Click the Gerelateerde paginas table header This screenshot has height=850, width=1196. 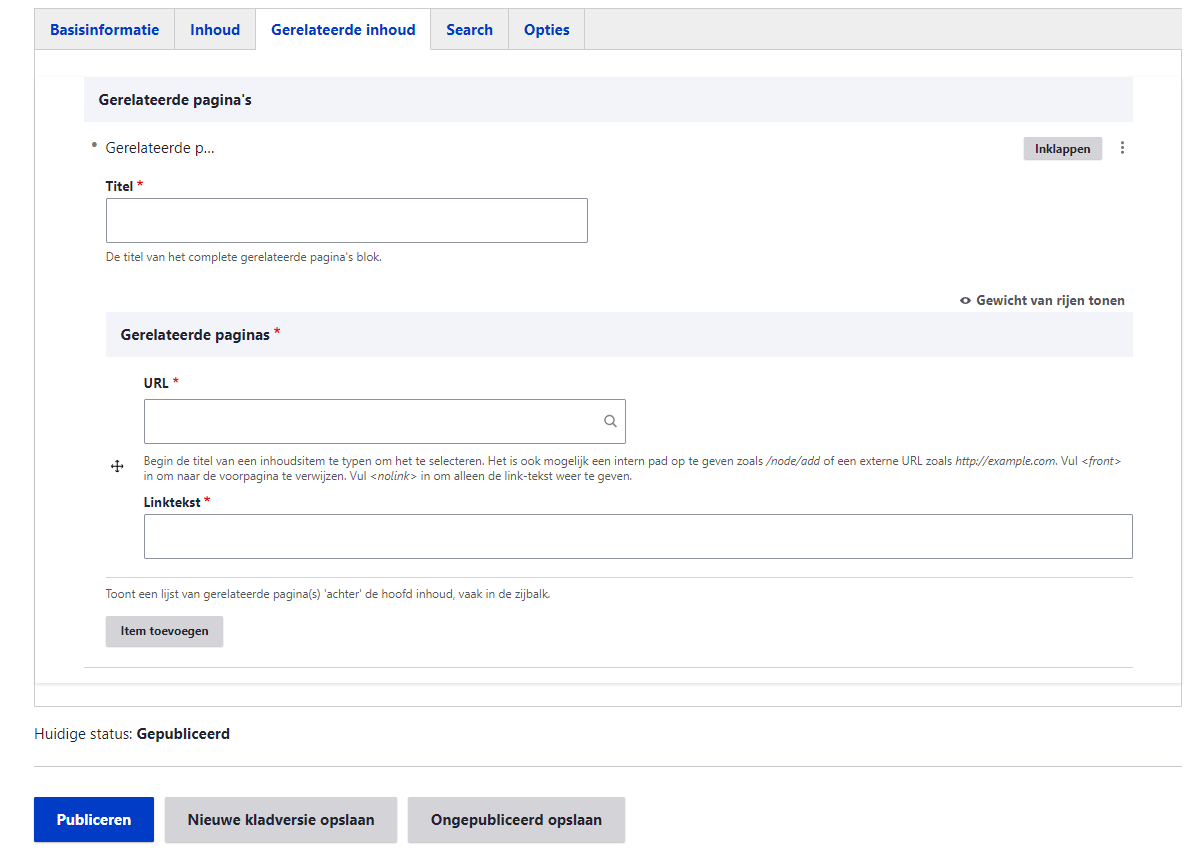[195, 335]
